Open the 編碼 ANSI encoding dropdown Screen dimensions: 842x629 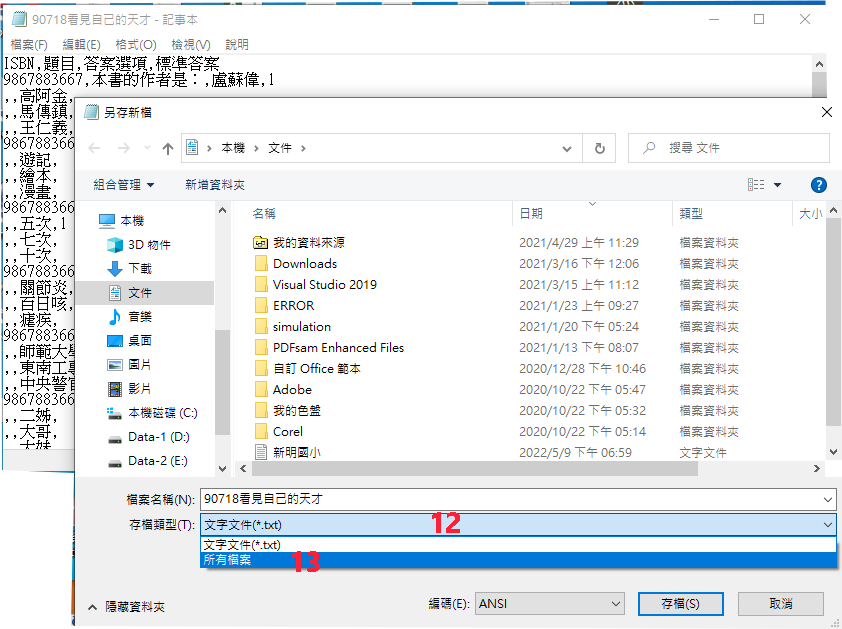549,604
